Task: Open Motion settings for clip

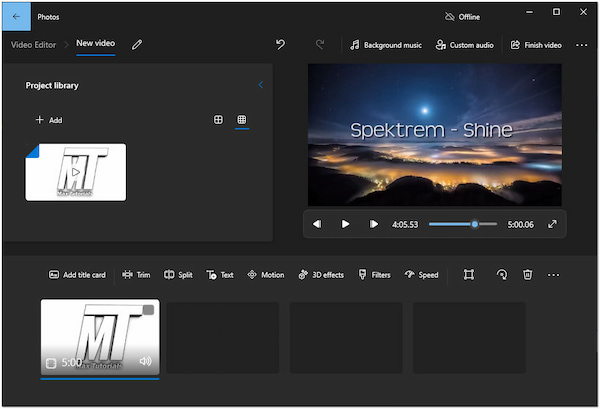Action: point(266,275)
